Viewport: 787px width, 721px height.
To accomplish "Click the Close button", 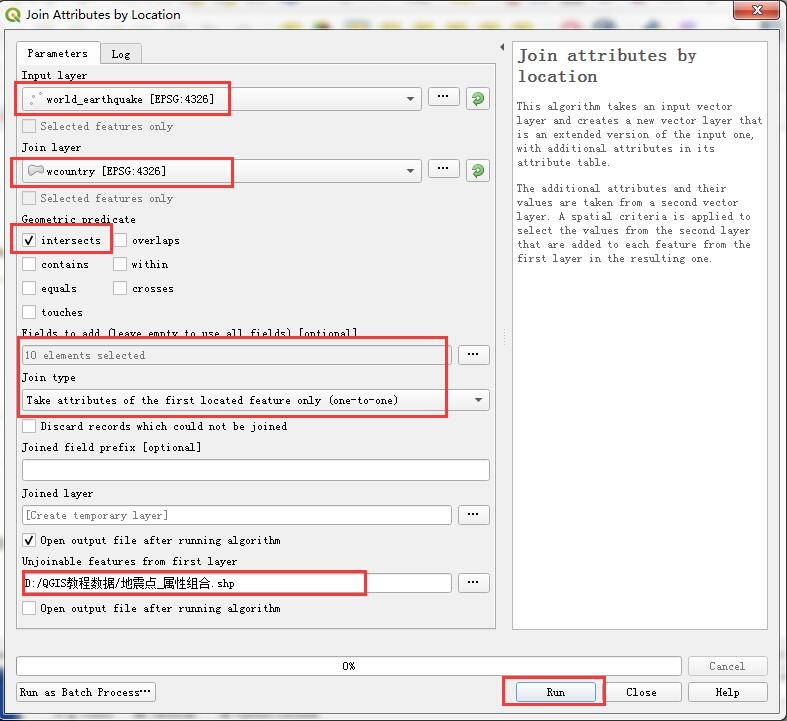I will tap(641, 692).
